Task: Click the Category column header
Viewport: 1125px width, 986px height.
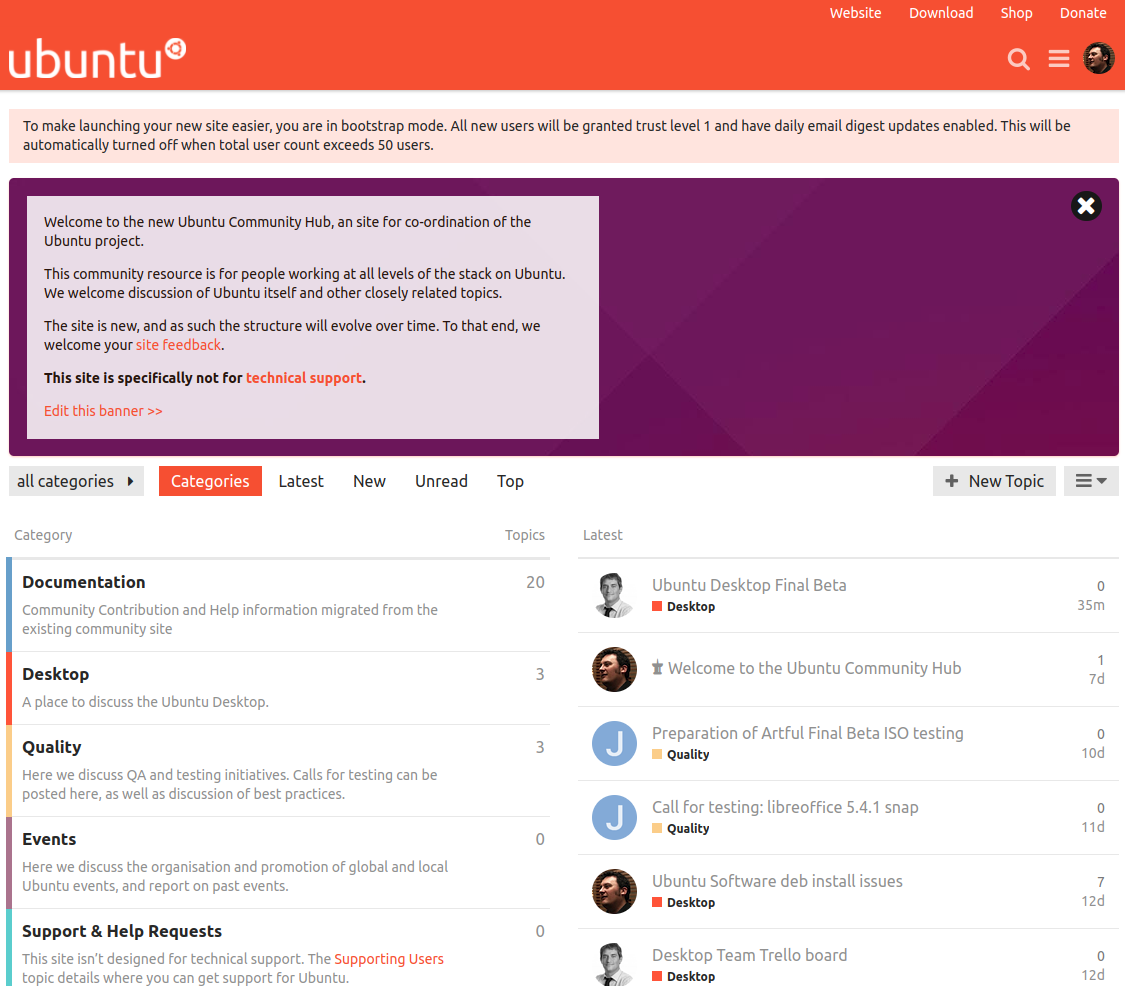Action: pyautogui.click(x=43, y=535)
